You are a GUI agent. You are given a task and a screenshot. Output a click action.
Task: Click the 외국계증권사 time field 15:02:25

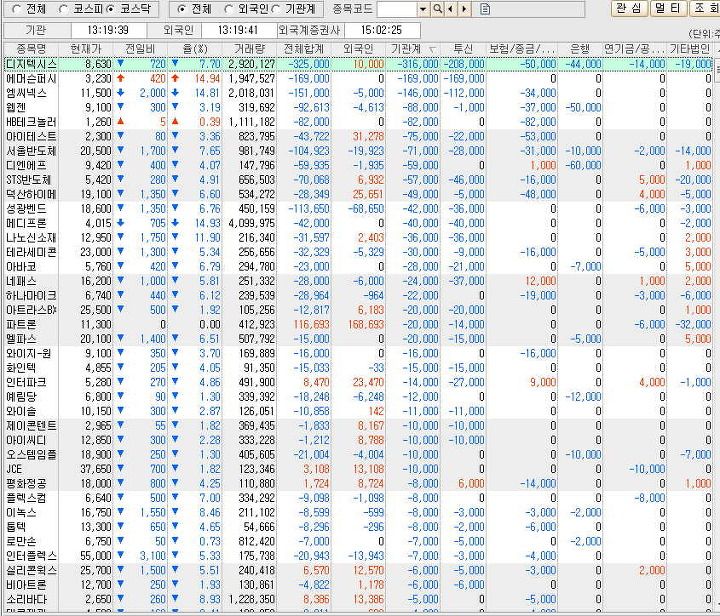(x=382, y=30)
